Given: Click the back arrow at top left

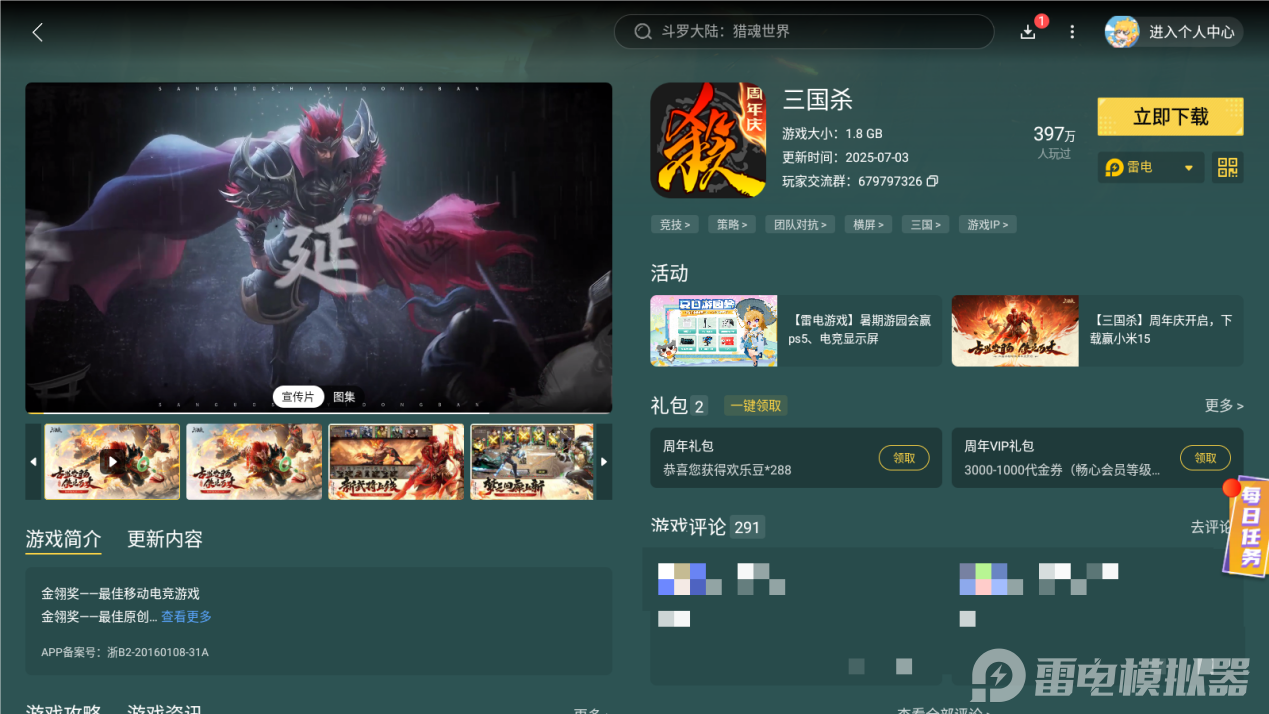Looking at the screenshot, I should pyautogui.click(x=37, y=31).
